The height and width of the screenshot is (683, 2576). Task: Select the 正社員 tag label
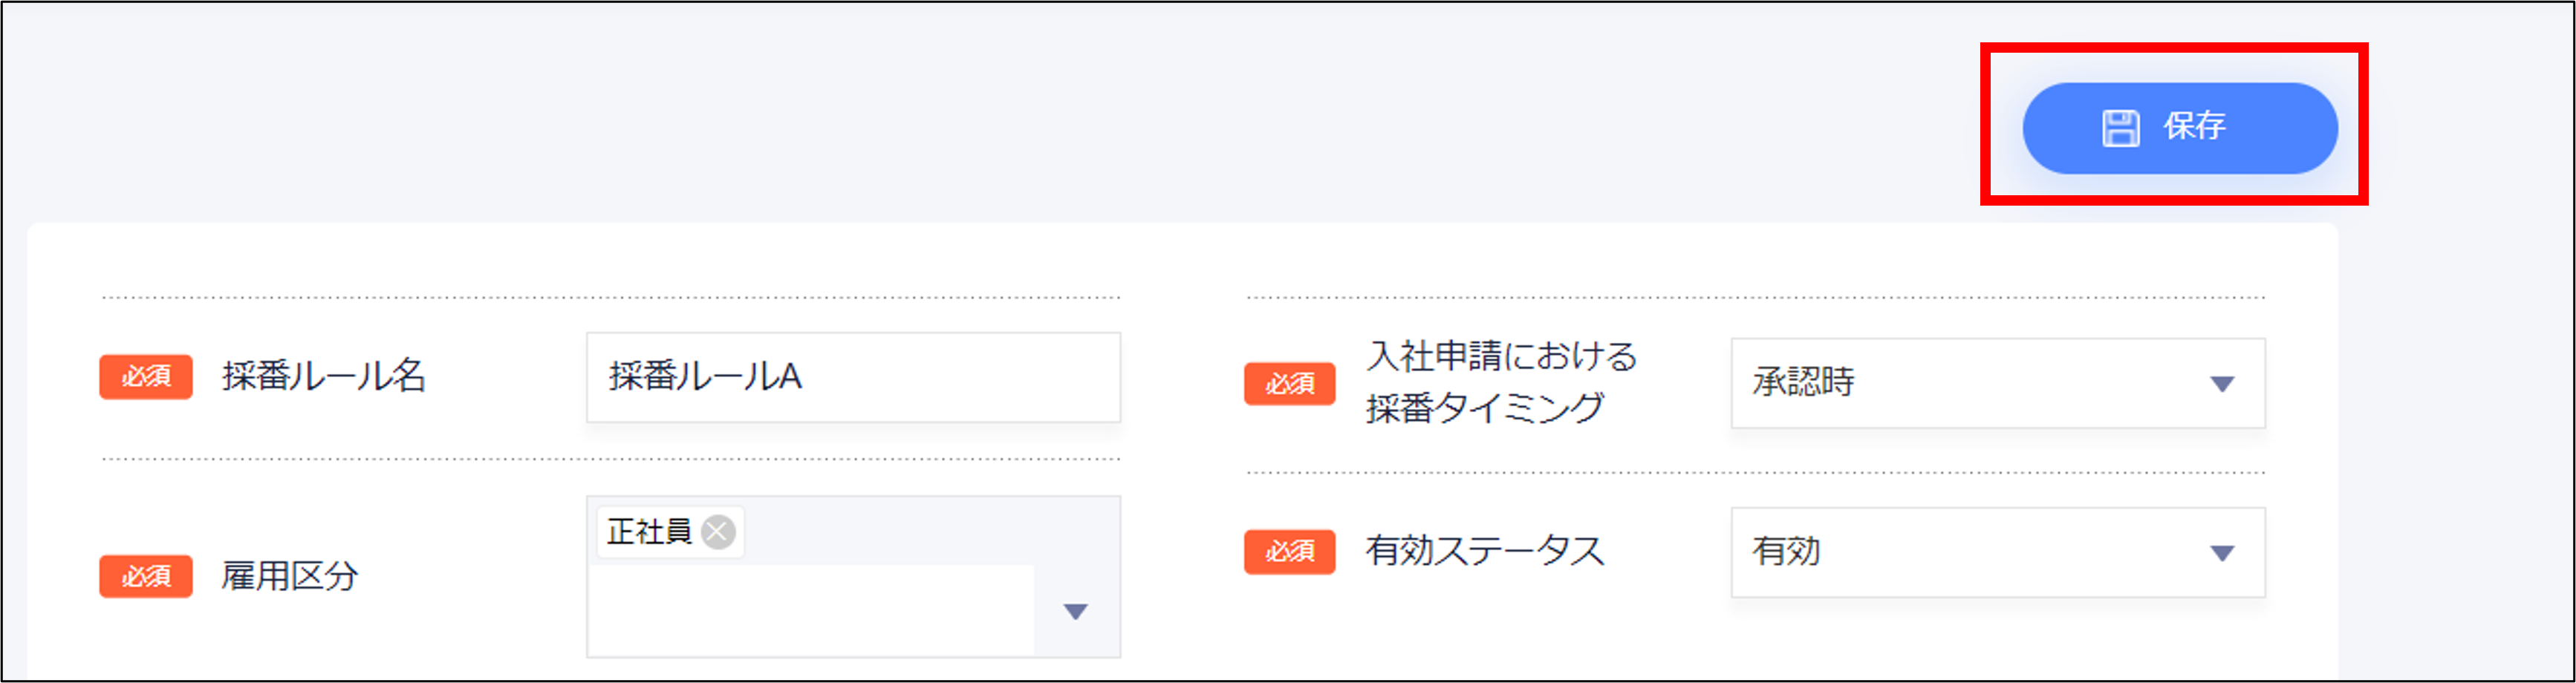[x=649, y=532]
